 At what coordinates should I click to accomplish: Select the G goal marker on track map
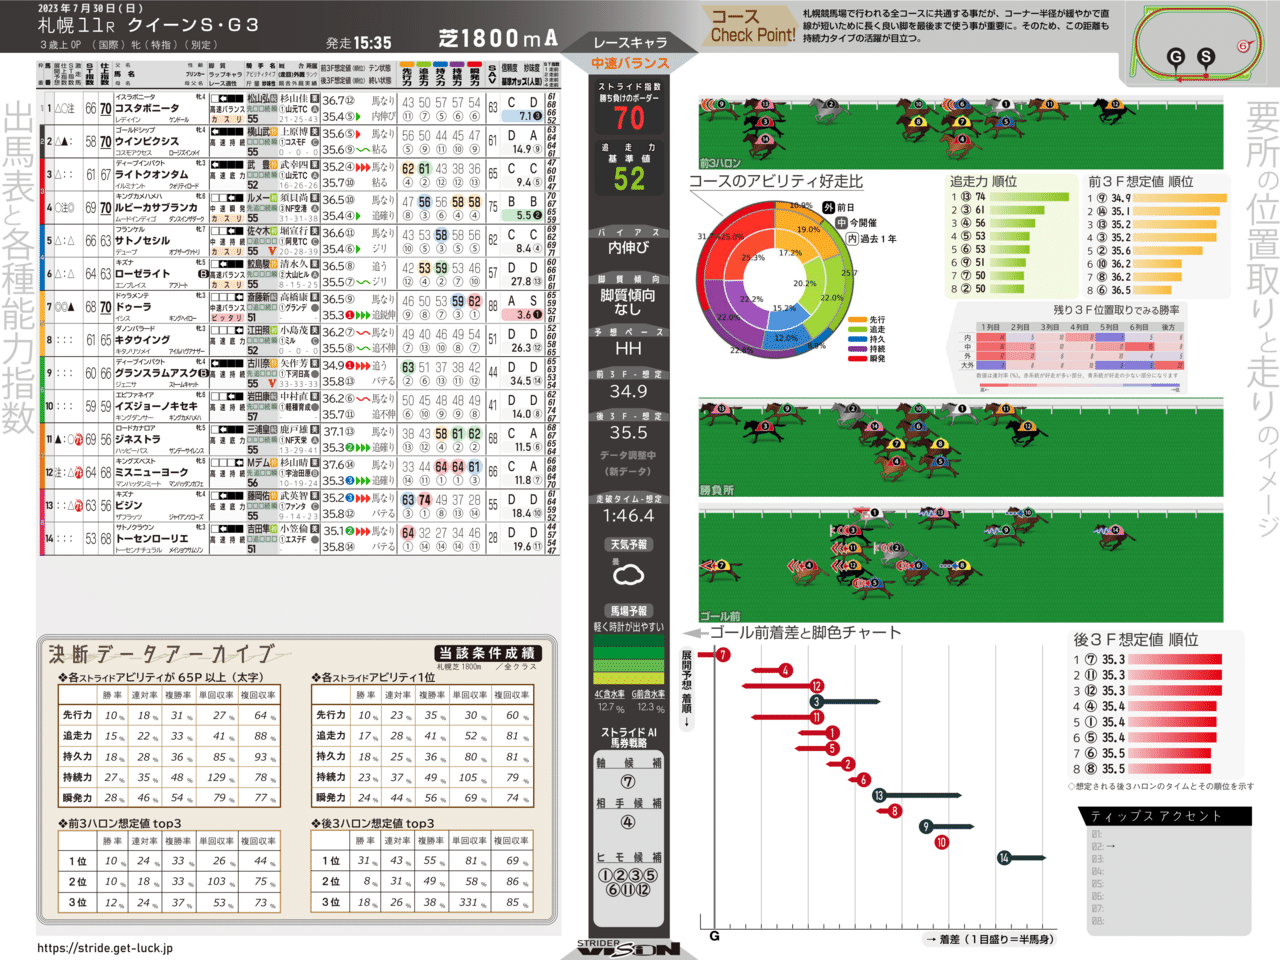click(1176, 57)
